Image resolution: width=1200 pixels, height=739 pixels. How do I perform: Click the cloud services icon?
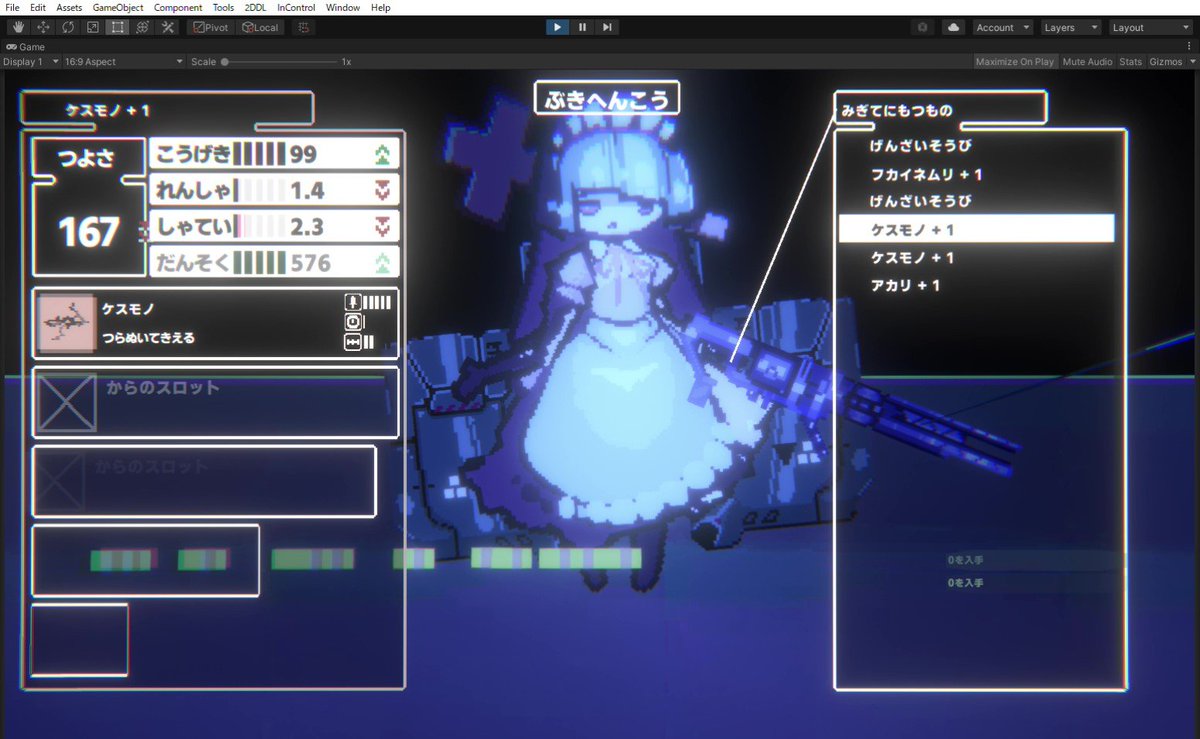click(953, 27)
